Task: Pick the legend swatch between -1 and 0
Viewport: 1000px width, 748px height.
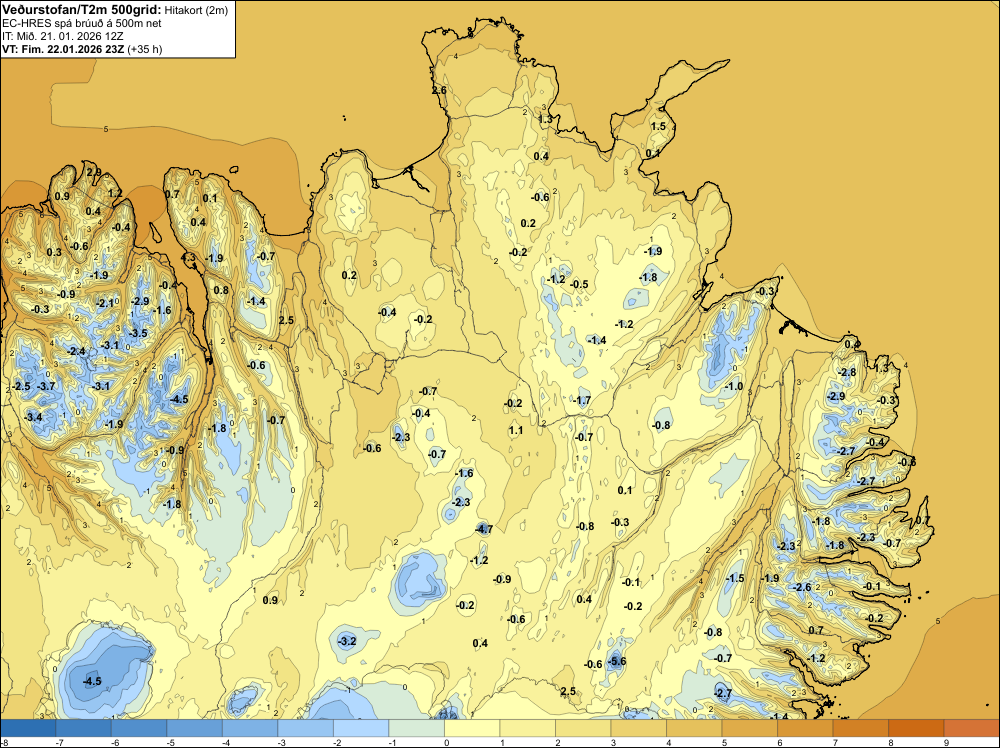Action: pos(416,728)
